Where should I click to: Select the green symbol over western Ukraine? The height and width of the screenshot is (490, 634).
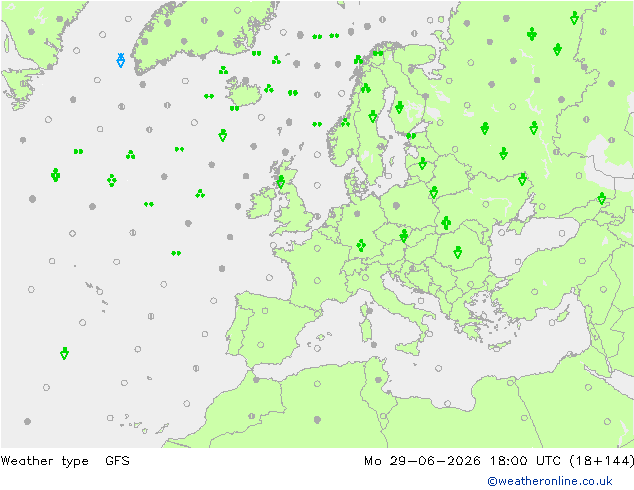point(446,223)
